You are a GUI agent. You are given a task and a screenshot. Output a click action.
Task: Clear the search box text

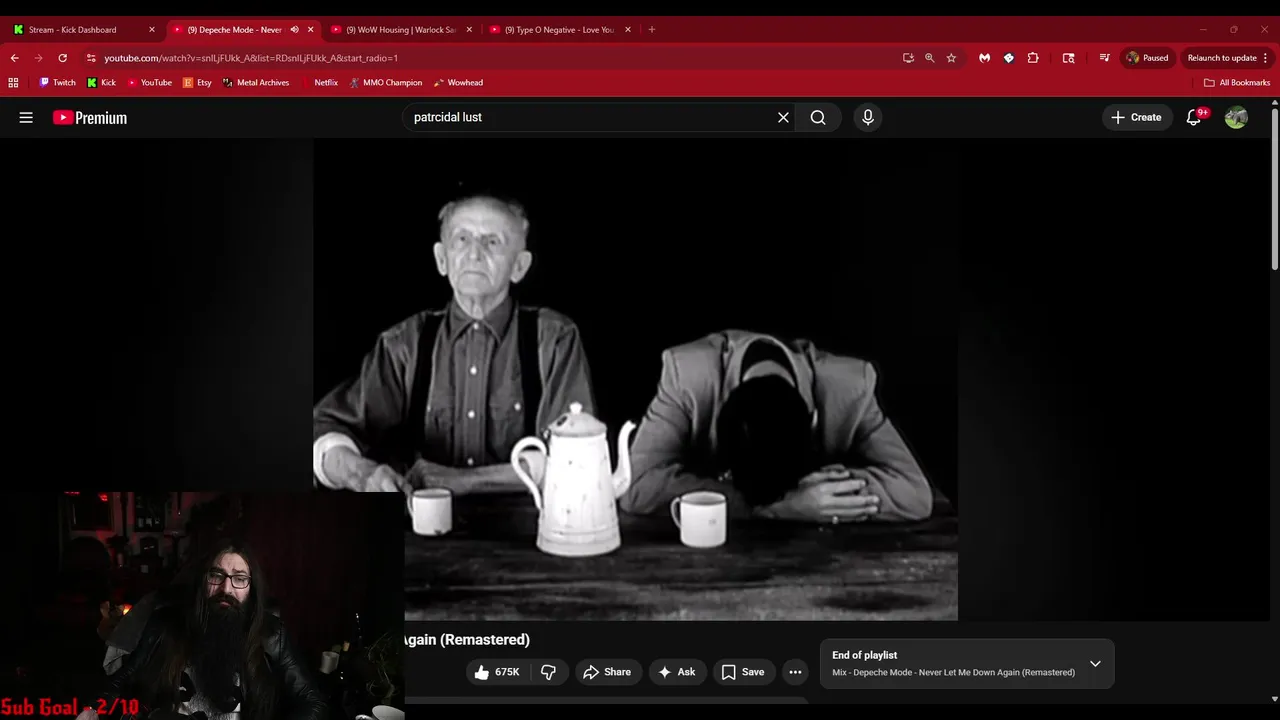pyautogui.click(x=783, y=117)
